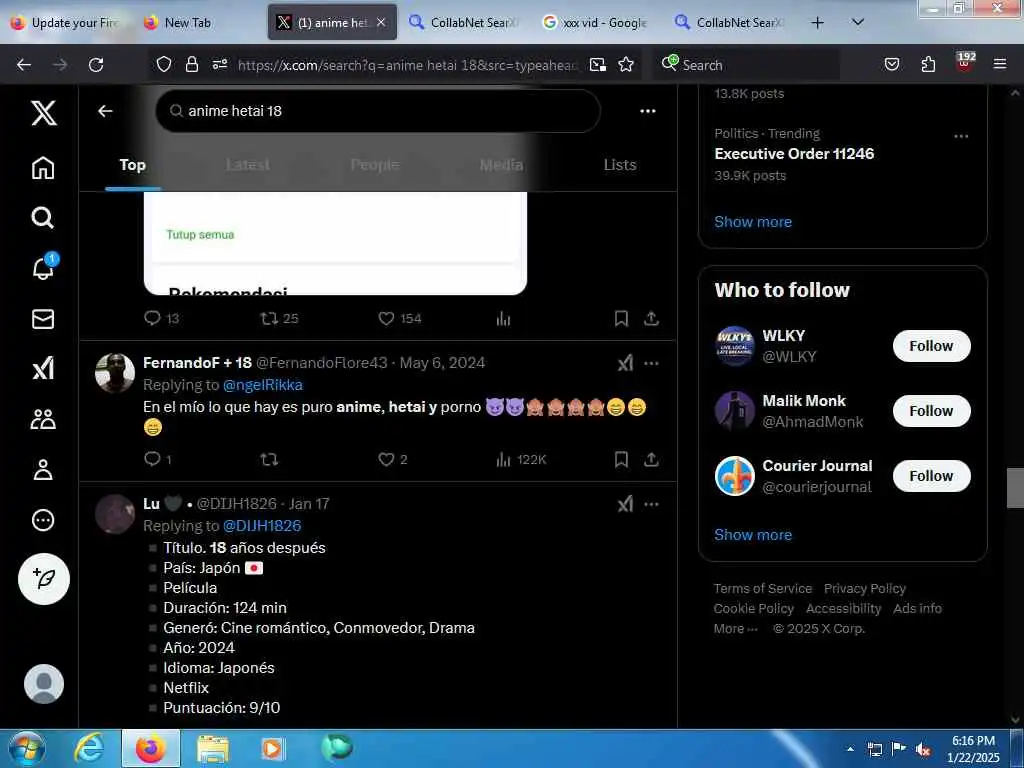Compose new post feather button
1024x768 pixels.
pos(44,579)
